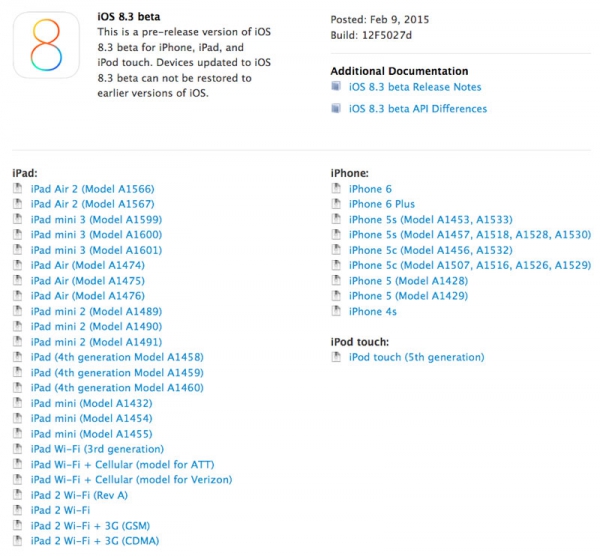Open iPad (4th generation Model A1459) link

117,373
